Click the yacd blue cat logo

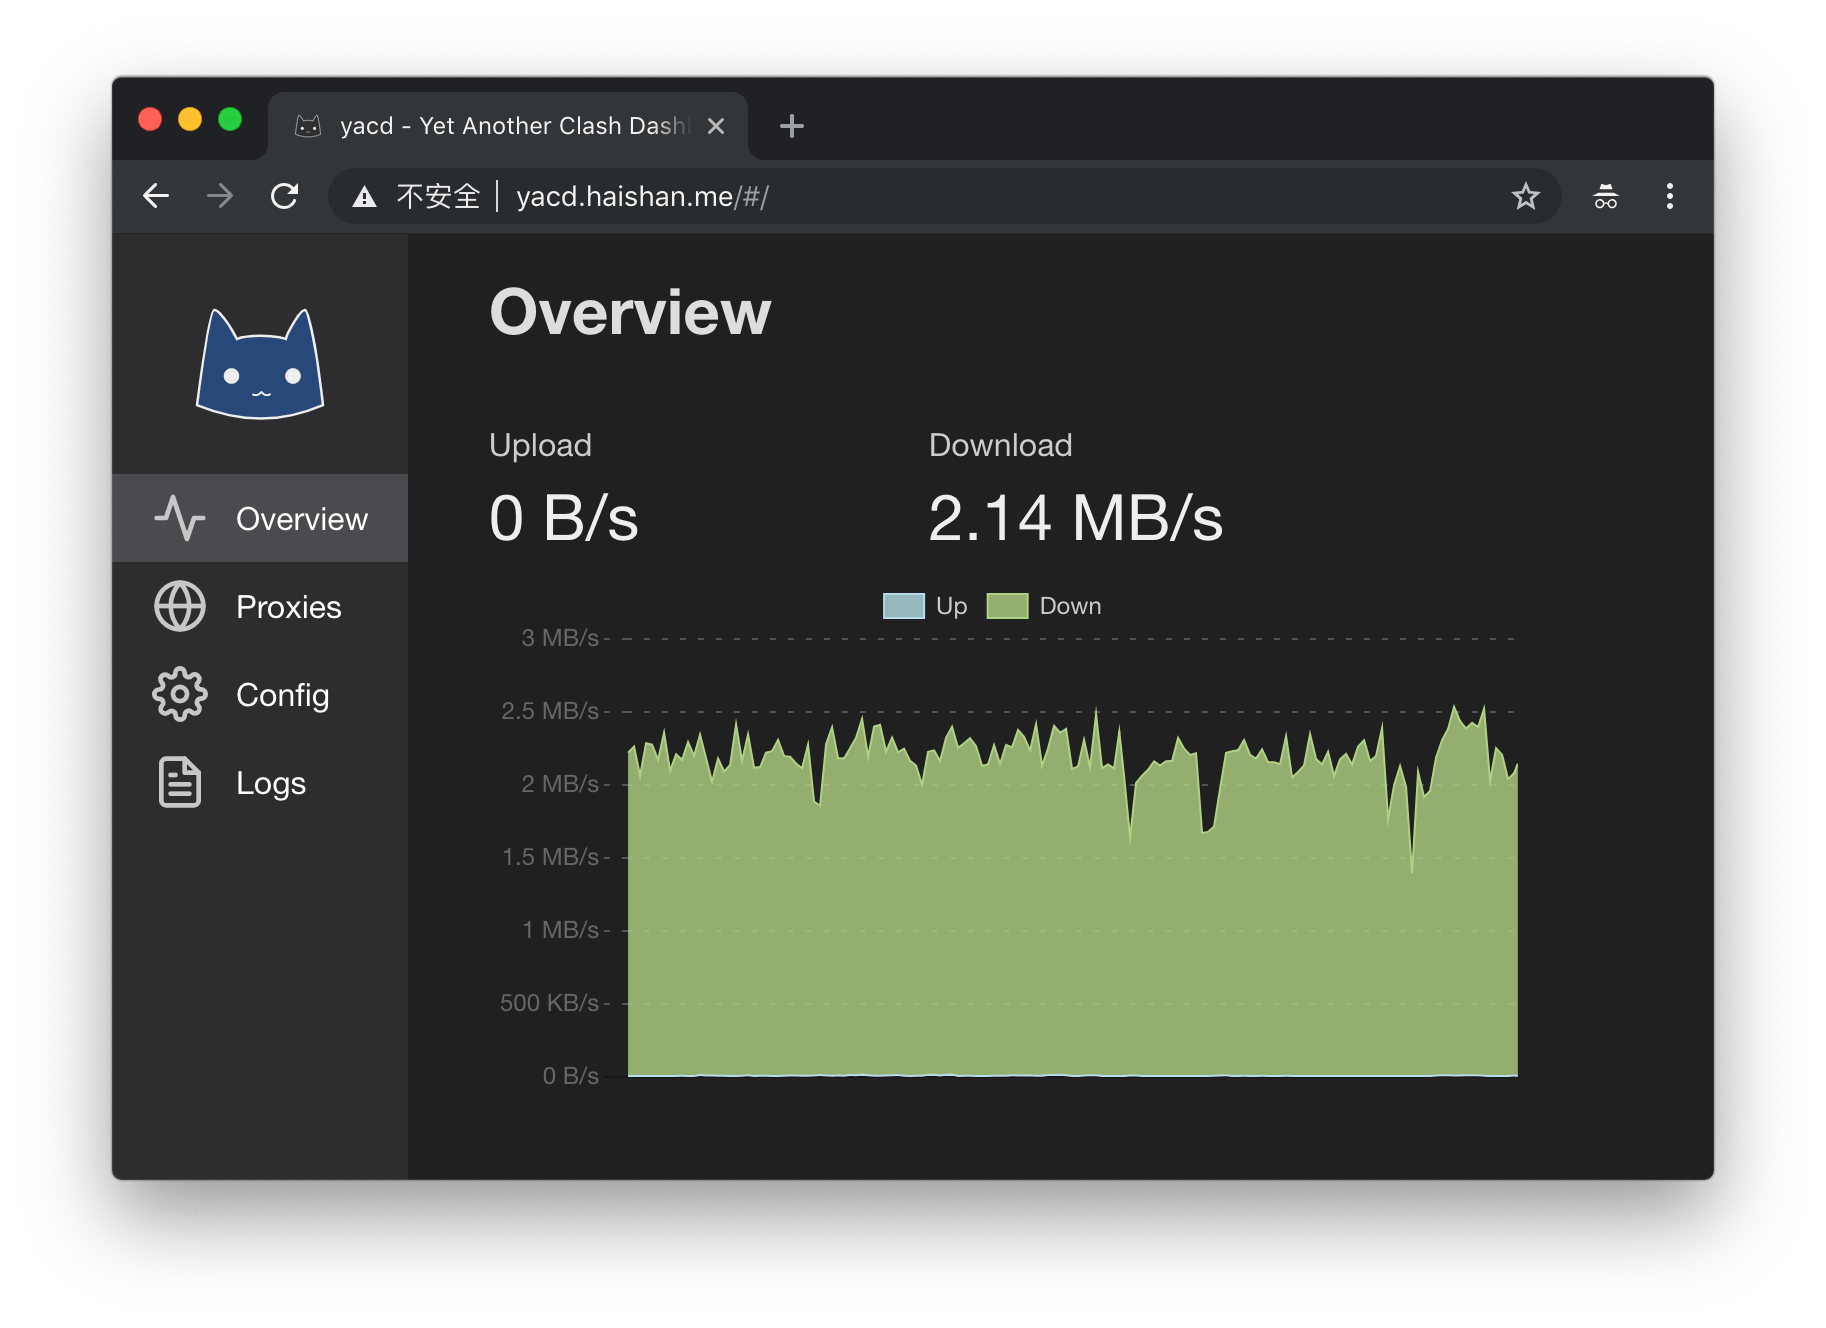(260, 365)
